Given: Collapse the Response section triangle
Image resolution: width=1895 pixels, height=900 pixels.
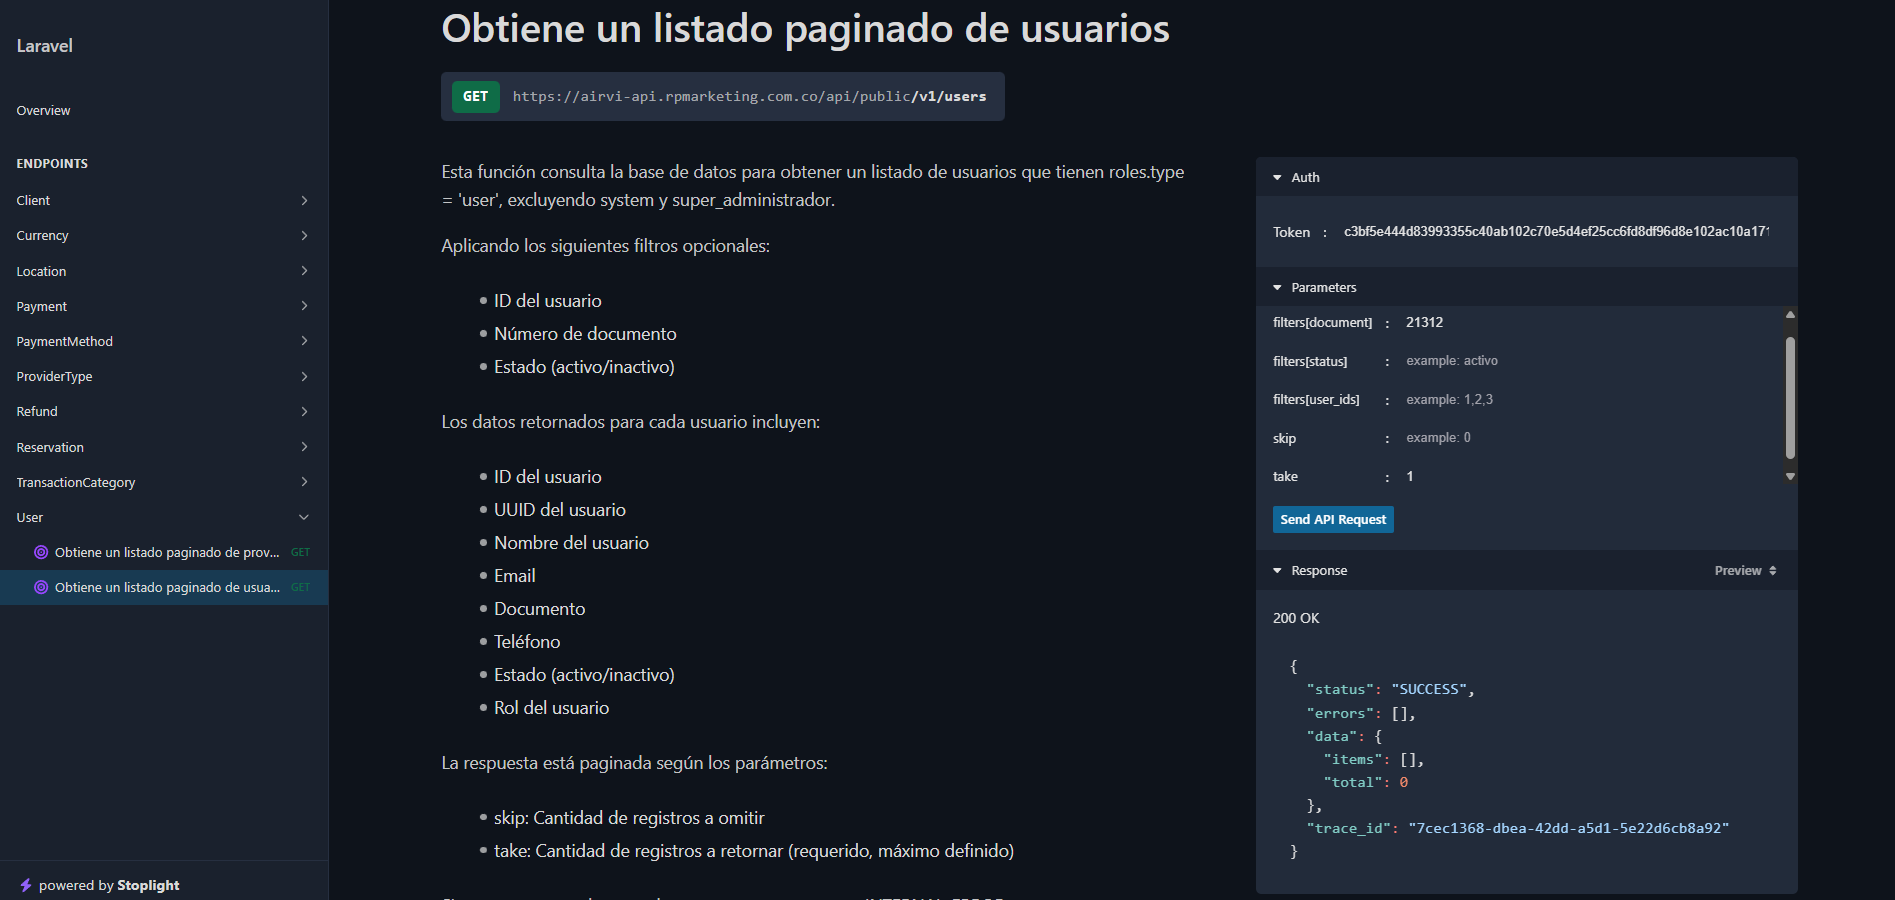Looking at the screenshot, I should (1277, 571).
